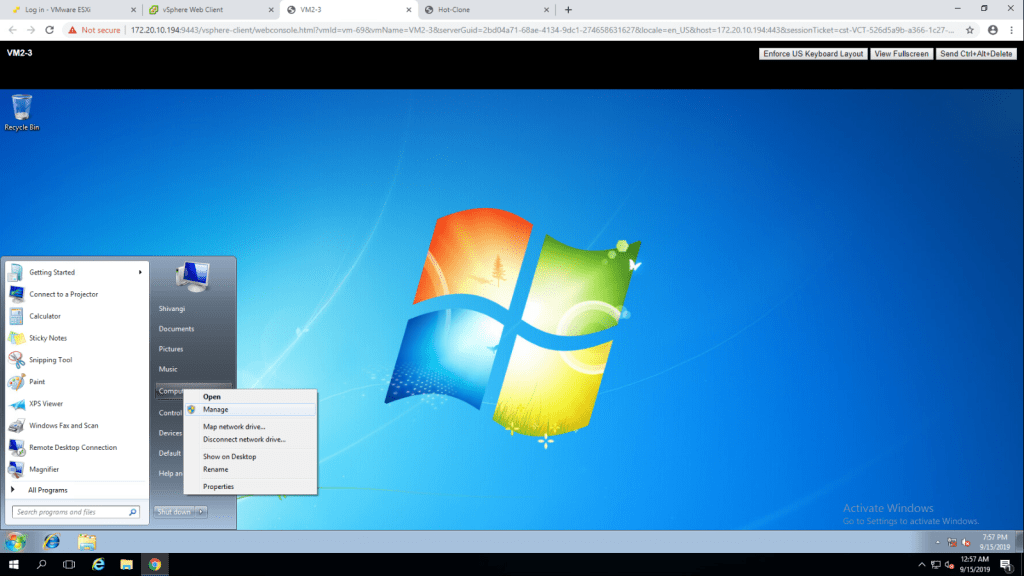Launch Remote Desktop Connection
Screen dimensions: 1024x576
(x=72, y=447)
